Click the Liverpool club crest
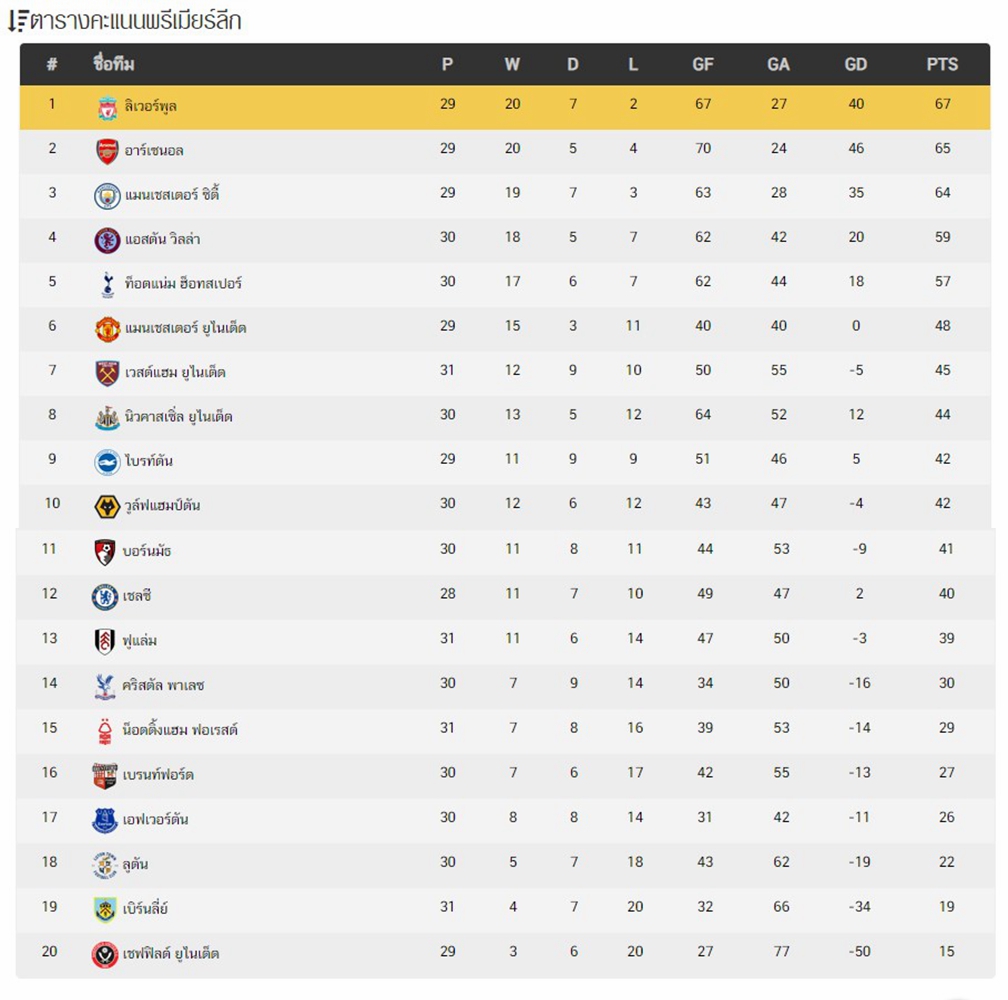Viewport: 1008px width, 1000px height. tap(107, 108)
